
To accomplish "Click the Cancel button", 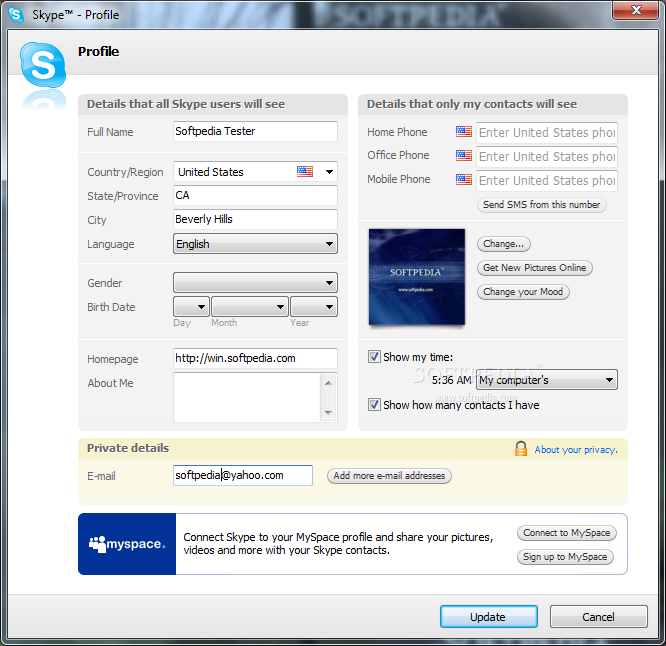I will point(598,617).
